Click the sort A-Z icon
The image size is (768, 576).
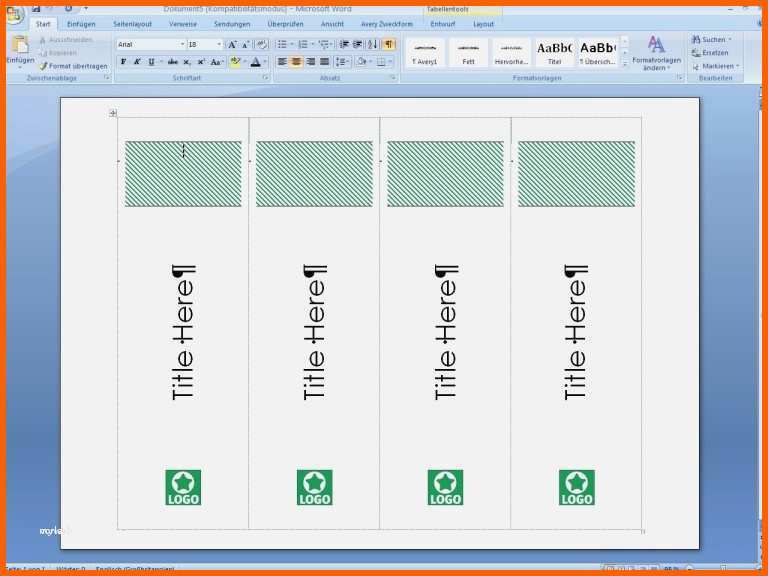click(372, 44)
